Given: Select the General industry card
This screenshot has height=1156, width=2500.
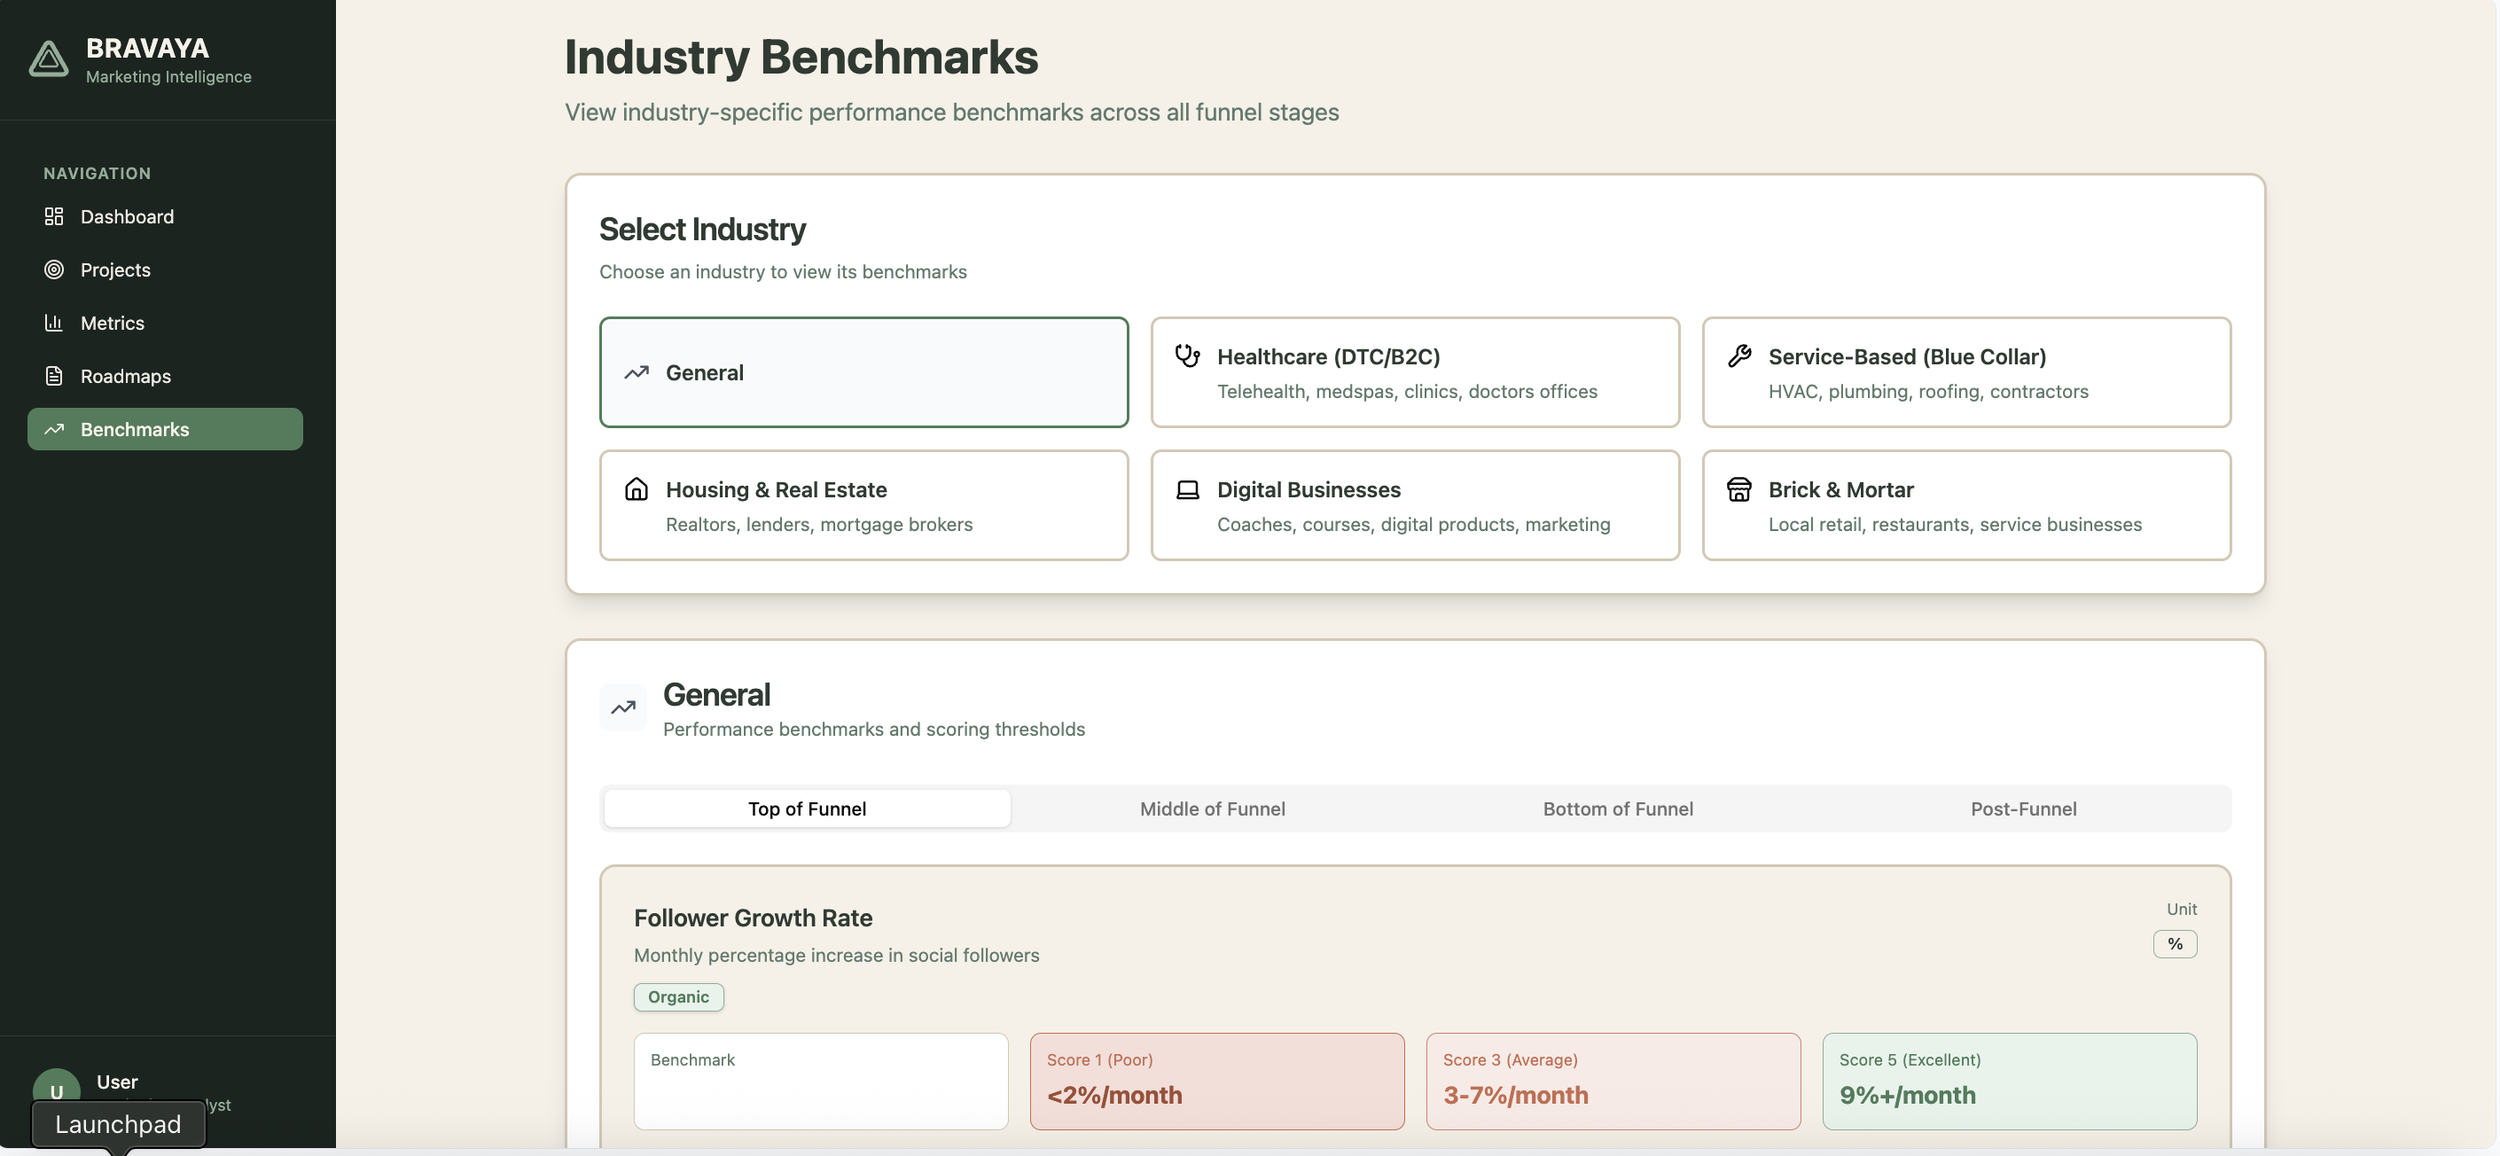Looking at the screenshot, I should (x=863, y=372).
